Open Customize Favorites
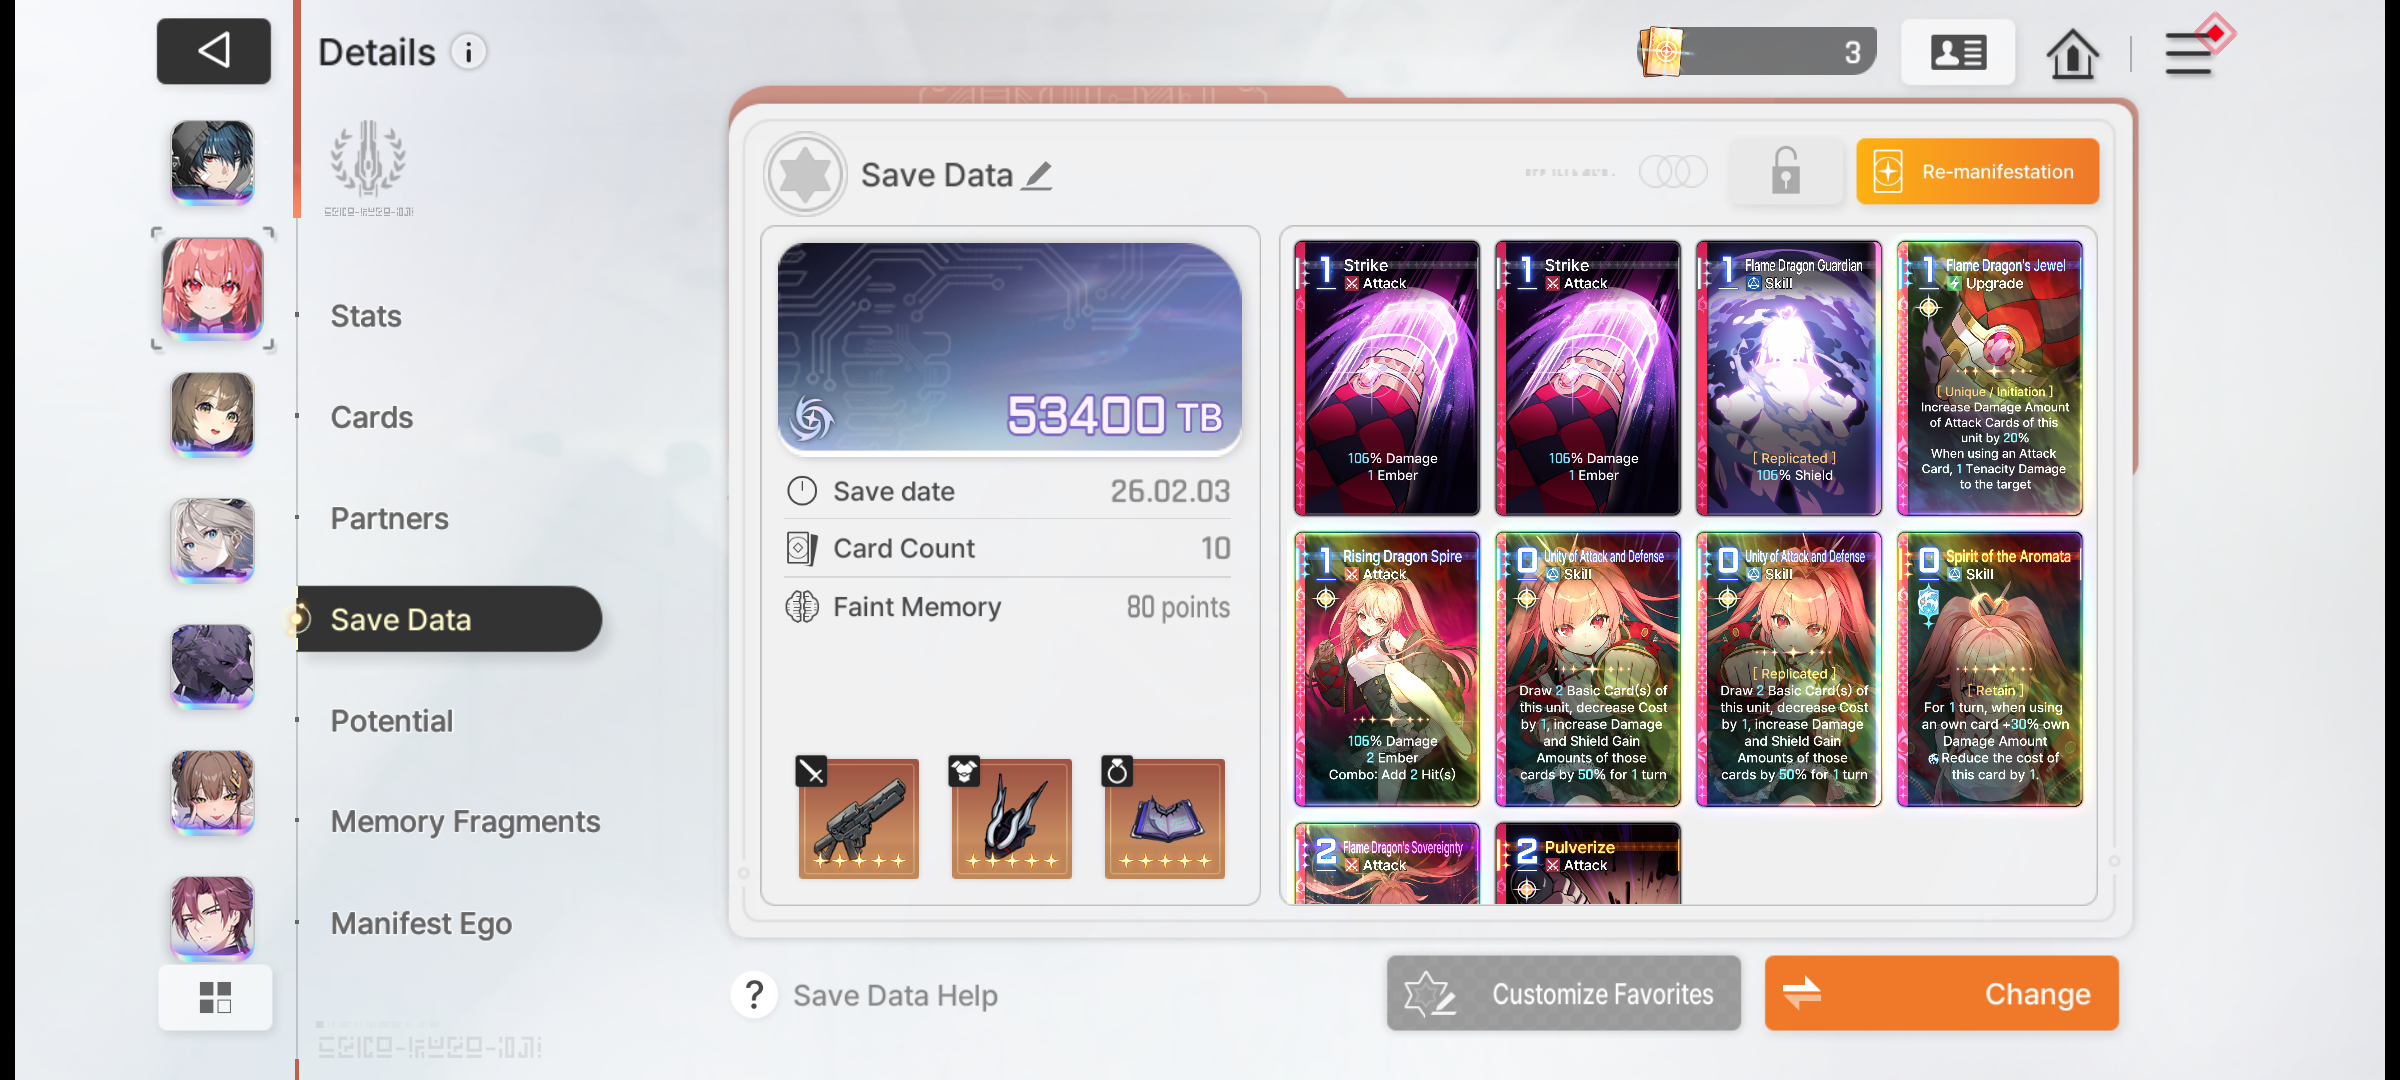 click(x=1563, y=993)
